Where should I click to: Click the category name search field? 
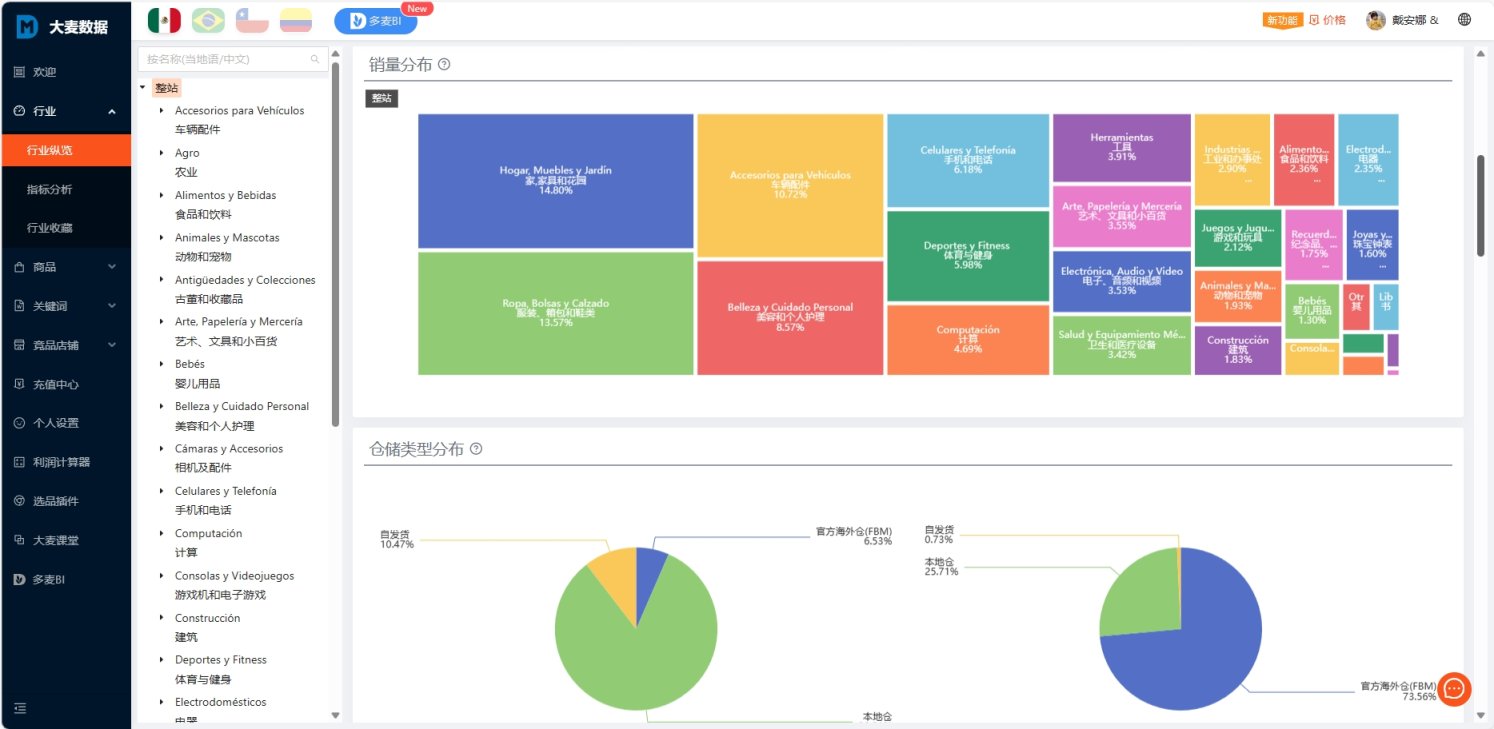point(226,59)
